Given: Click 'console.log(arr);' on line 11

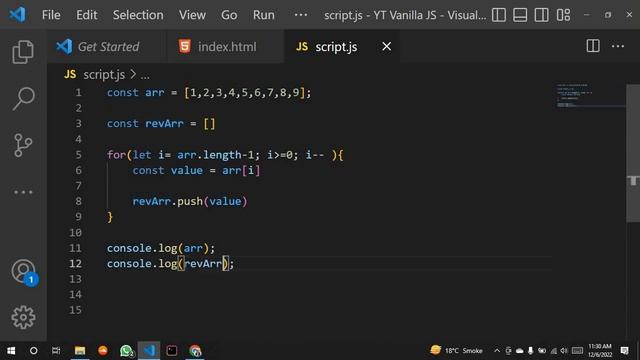Looking at the screenshot, I should [x=161, y=248].
